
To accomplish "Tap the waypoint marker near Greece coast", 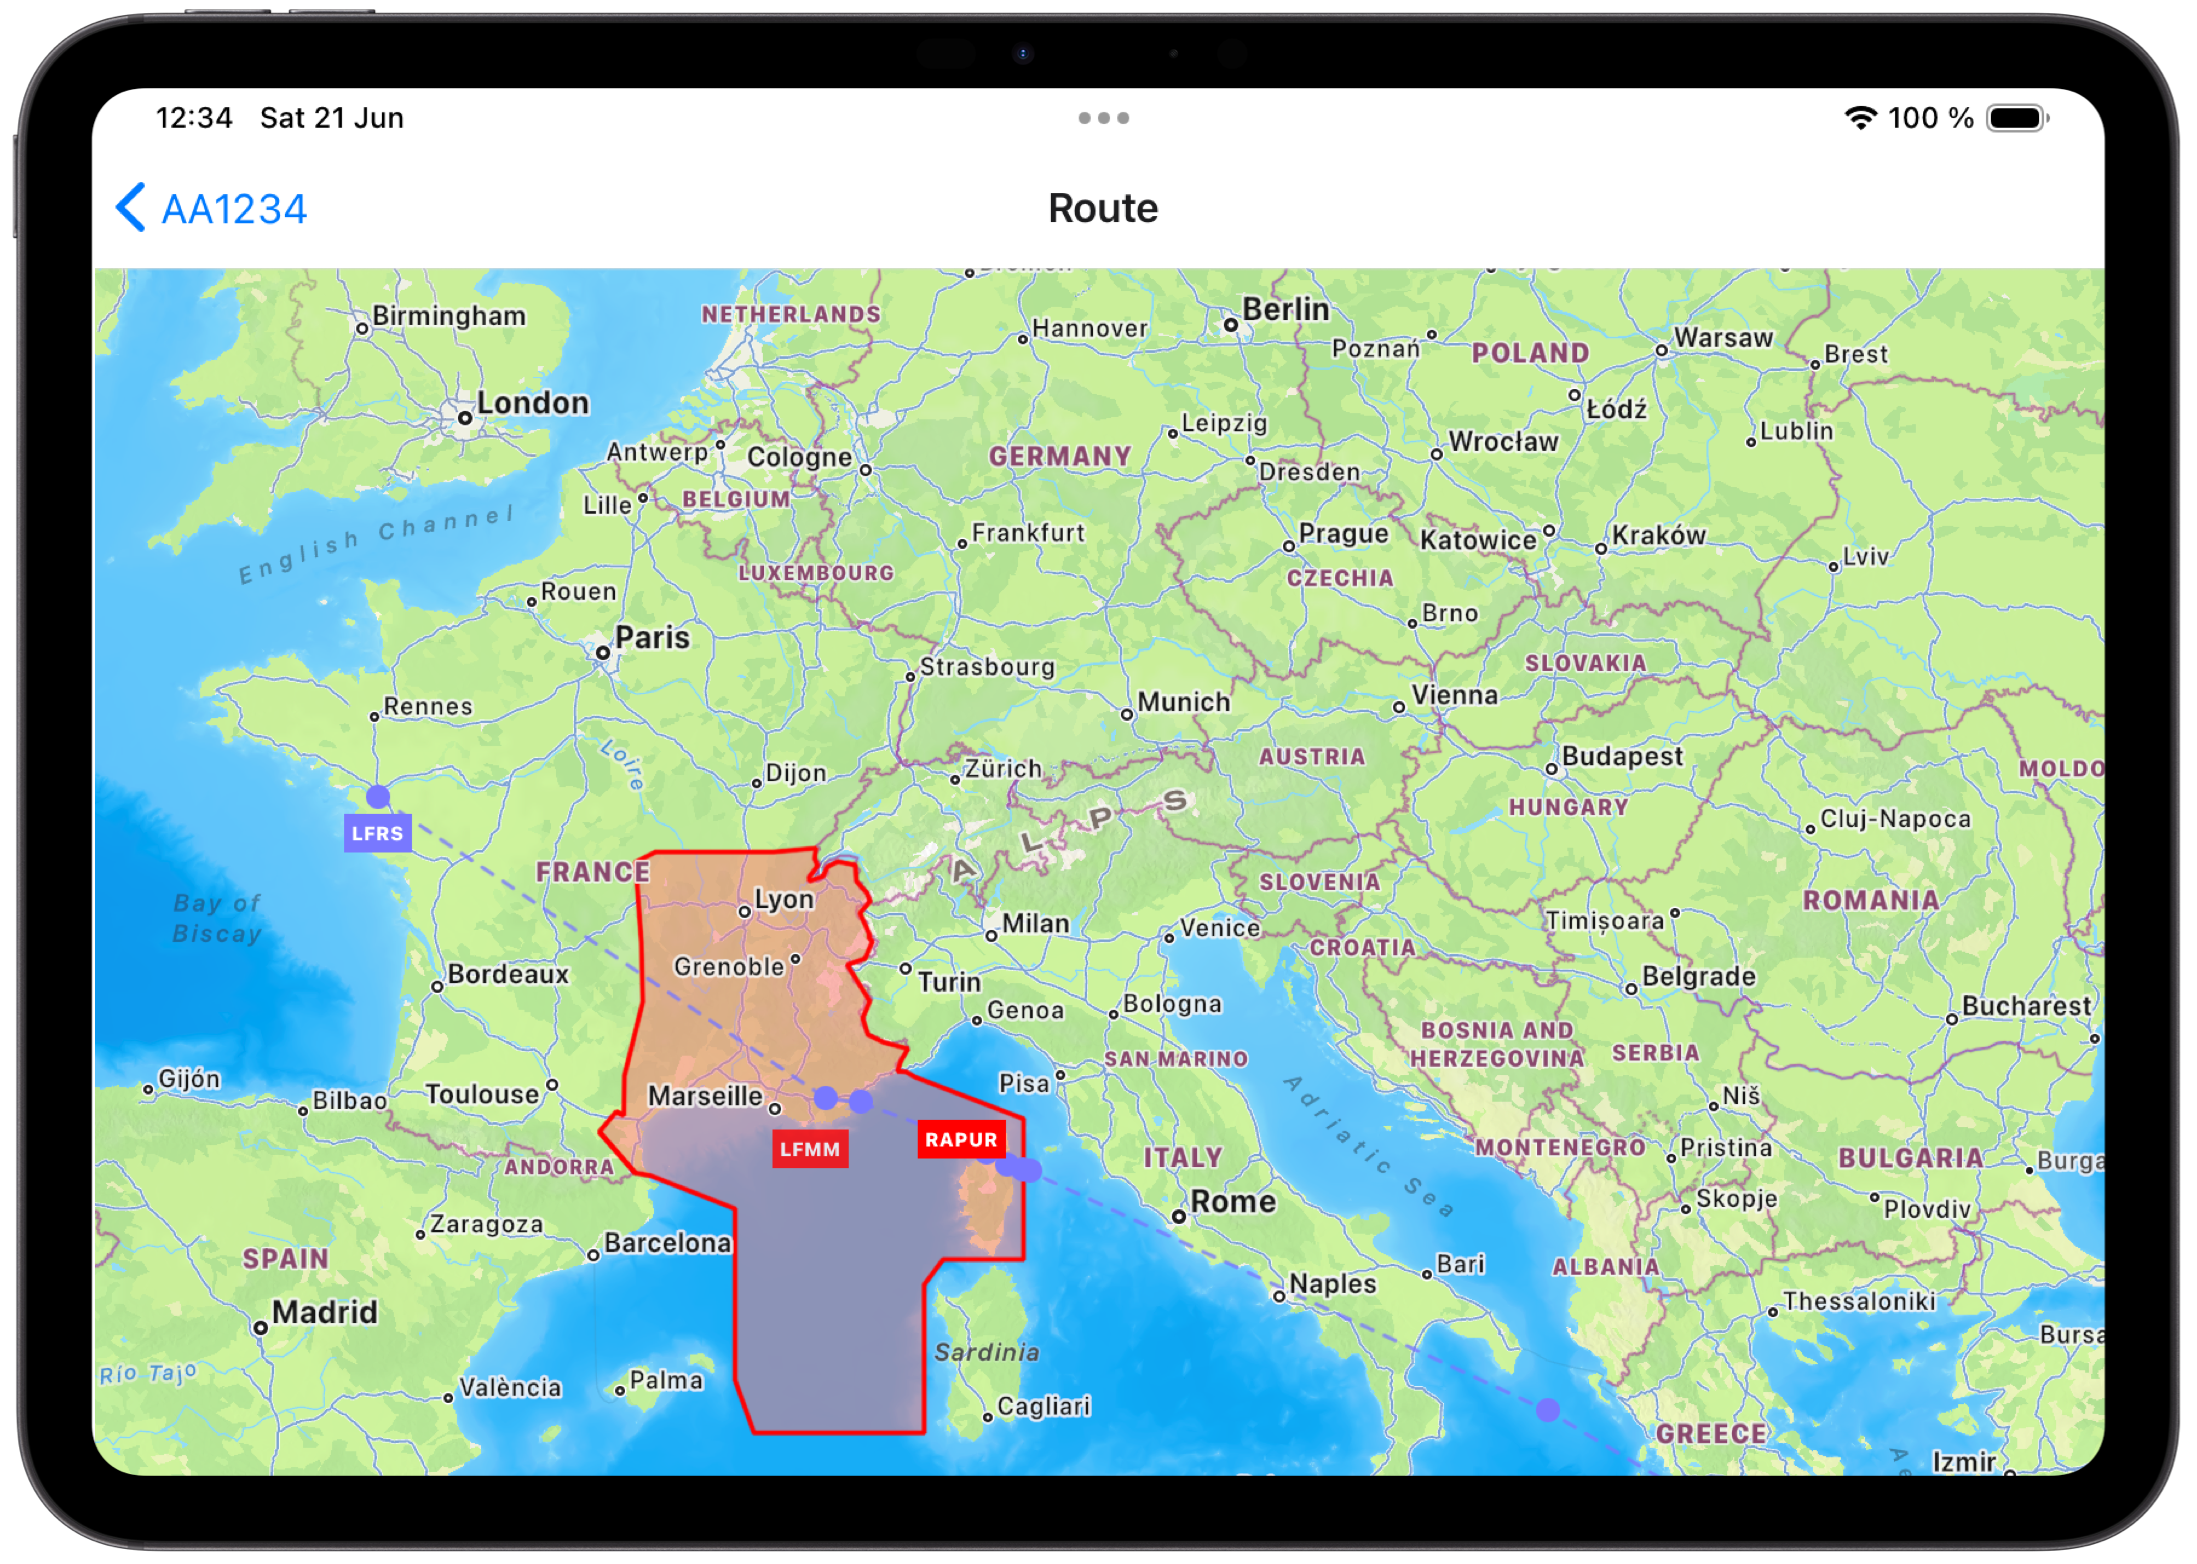I will click(1547, 1407).
